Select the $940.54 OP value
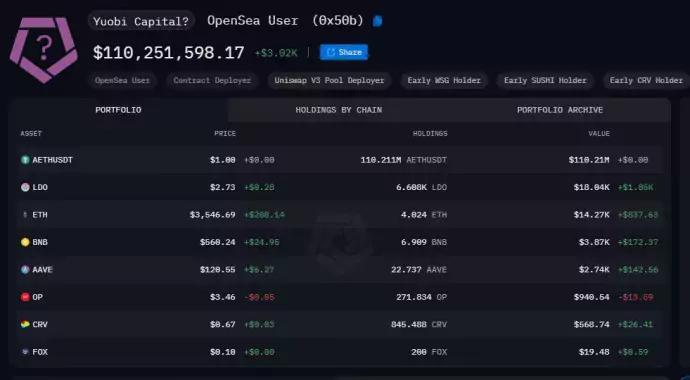The width and height of the screenshot is (690, 380). pos(591,297)
